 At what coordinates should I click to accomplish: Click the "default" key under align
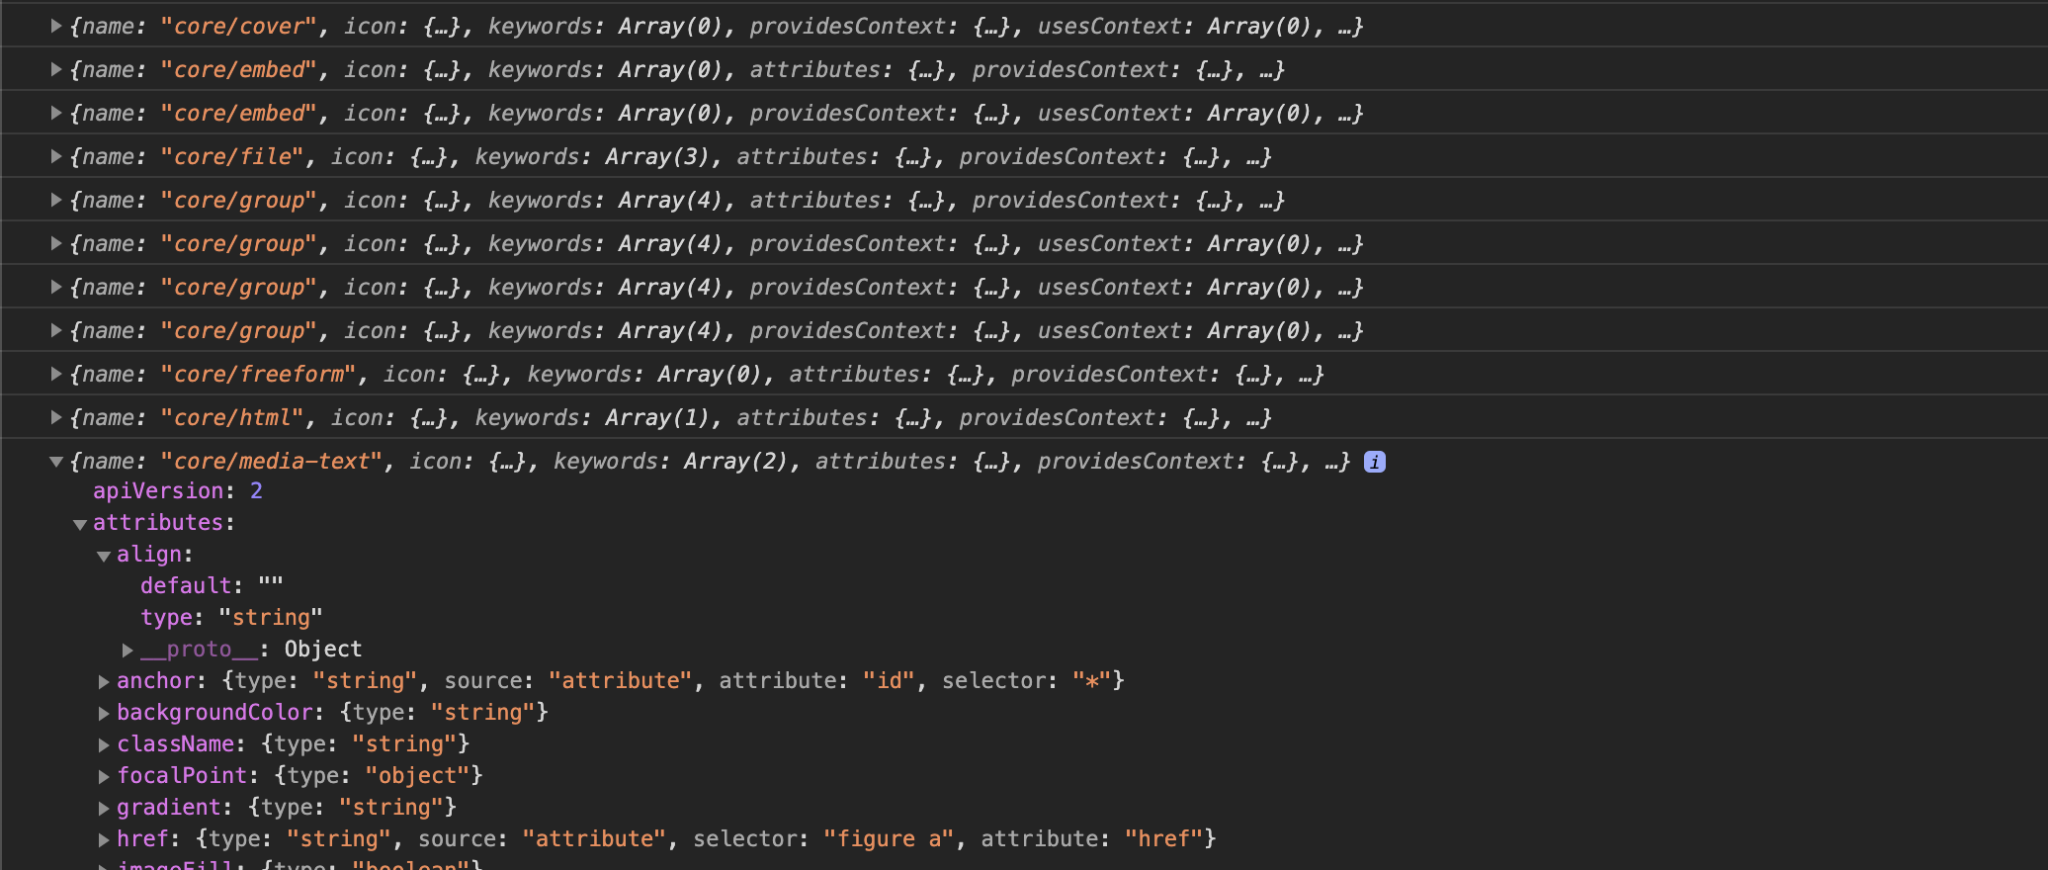[x=186, y=586]
